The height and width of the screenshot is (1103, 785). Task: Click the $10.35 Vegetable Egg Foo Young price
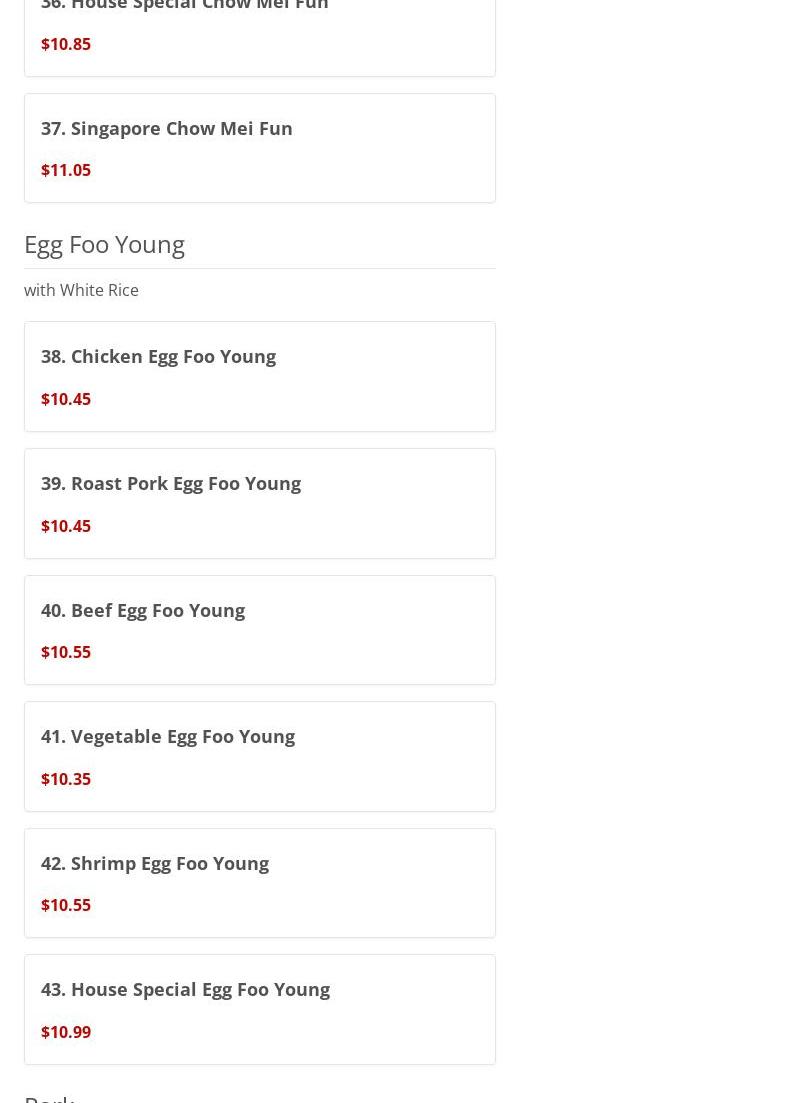click(x=66, y=779)
